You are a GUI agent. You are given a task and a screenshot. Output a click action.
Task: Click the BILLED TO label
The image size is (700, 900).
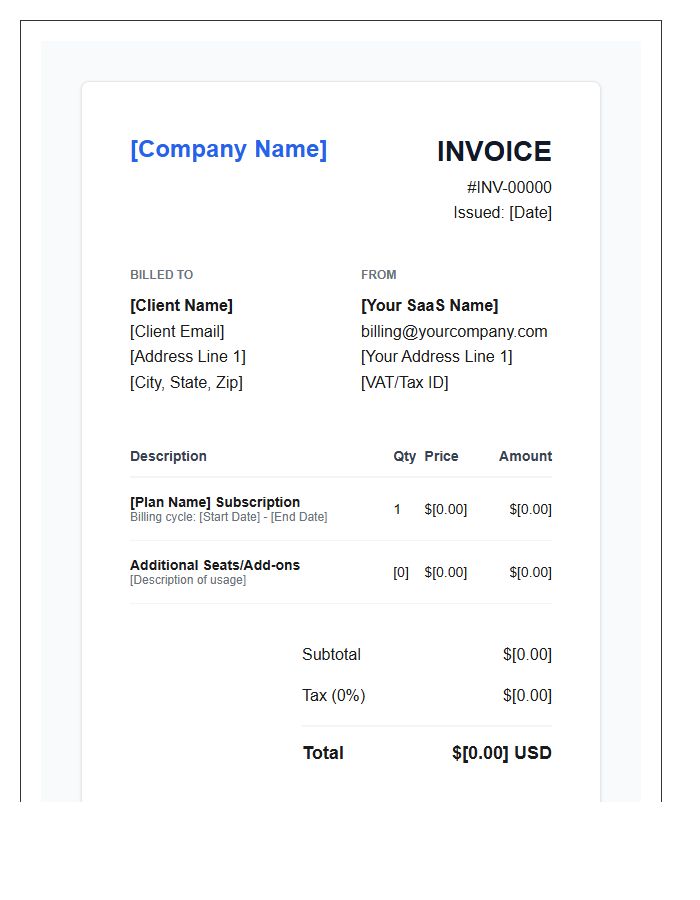click(161, 275)
